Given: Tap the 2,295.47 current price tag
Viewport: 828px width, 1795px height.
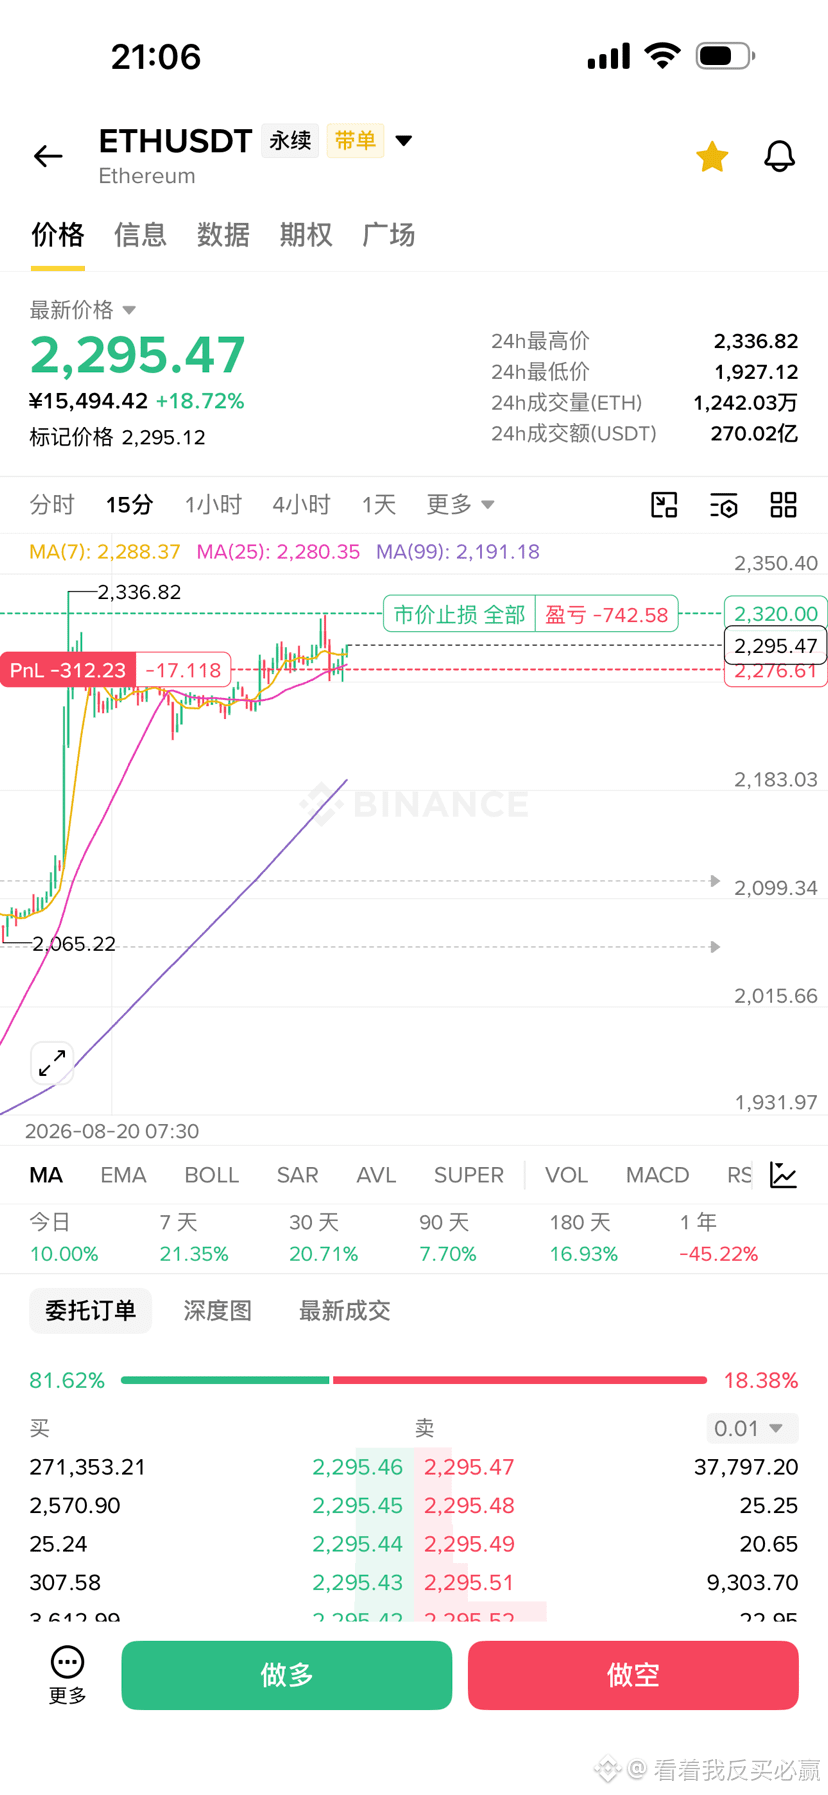Looking at the screenshot, I should [775, 646].
